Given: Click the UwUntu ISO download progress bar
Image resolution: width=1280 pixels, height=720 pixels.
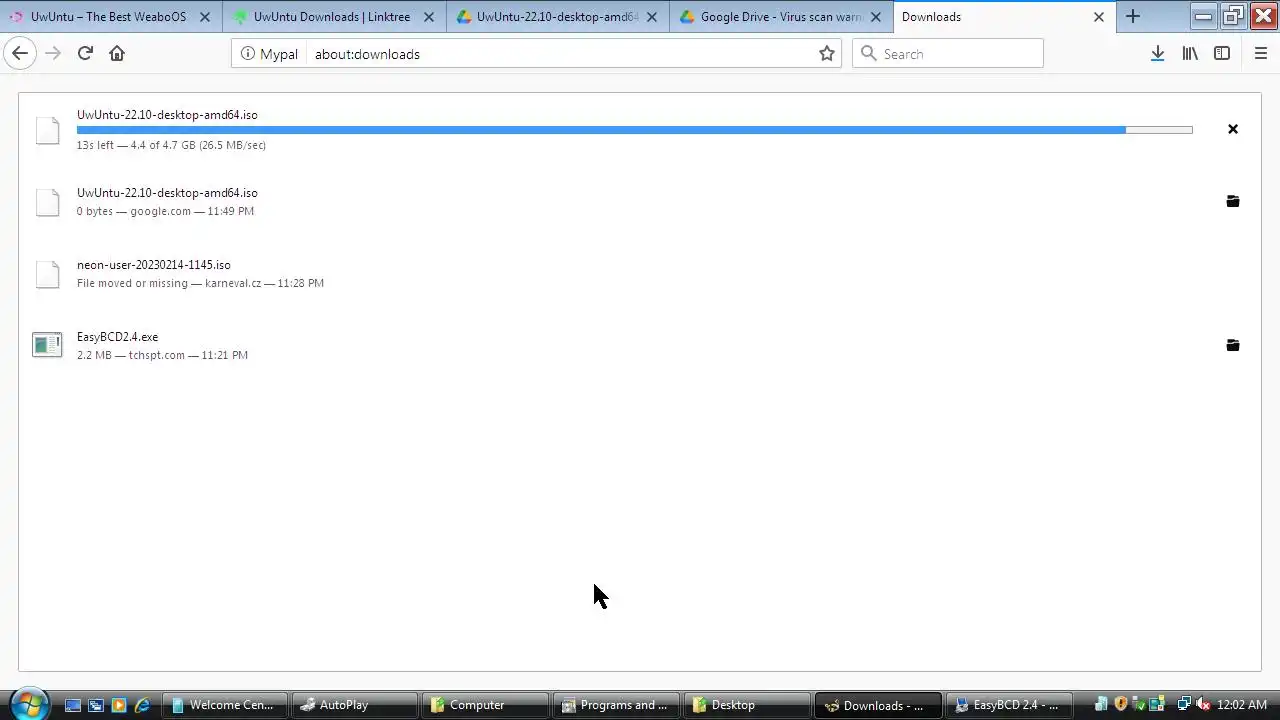Looking at the screenshot, I should (634, 130).
